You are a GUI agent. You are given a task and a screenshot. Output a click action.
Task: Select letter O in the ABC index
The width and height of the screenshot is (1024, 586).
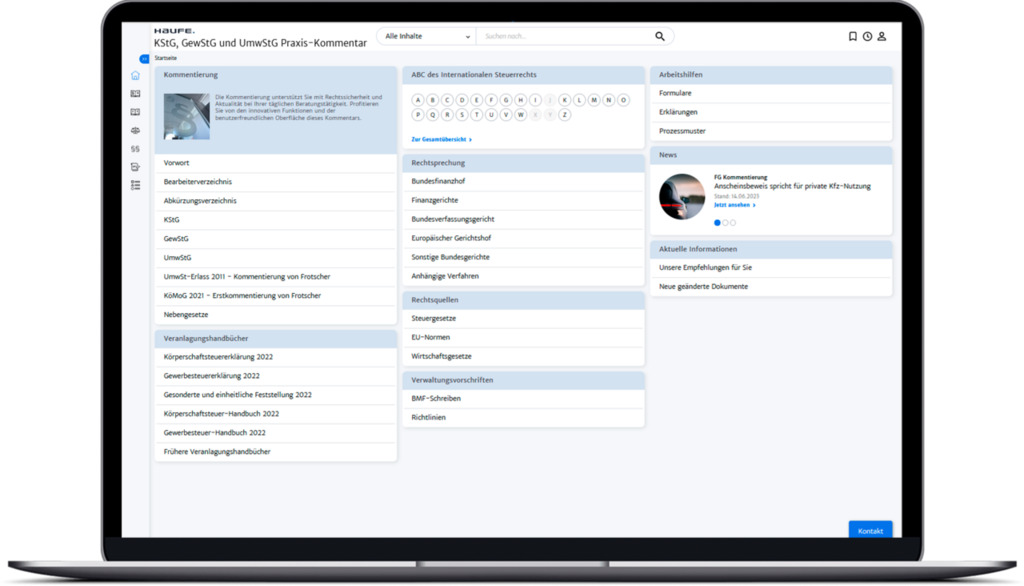pos(623,100)
